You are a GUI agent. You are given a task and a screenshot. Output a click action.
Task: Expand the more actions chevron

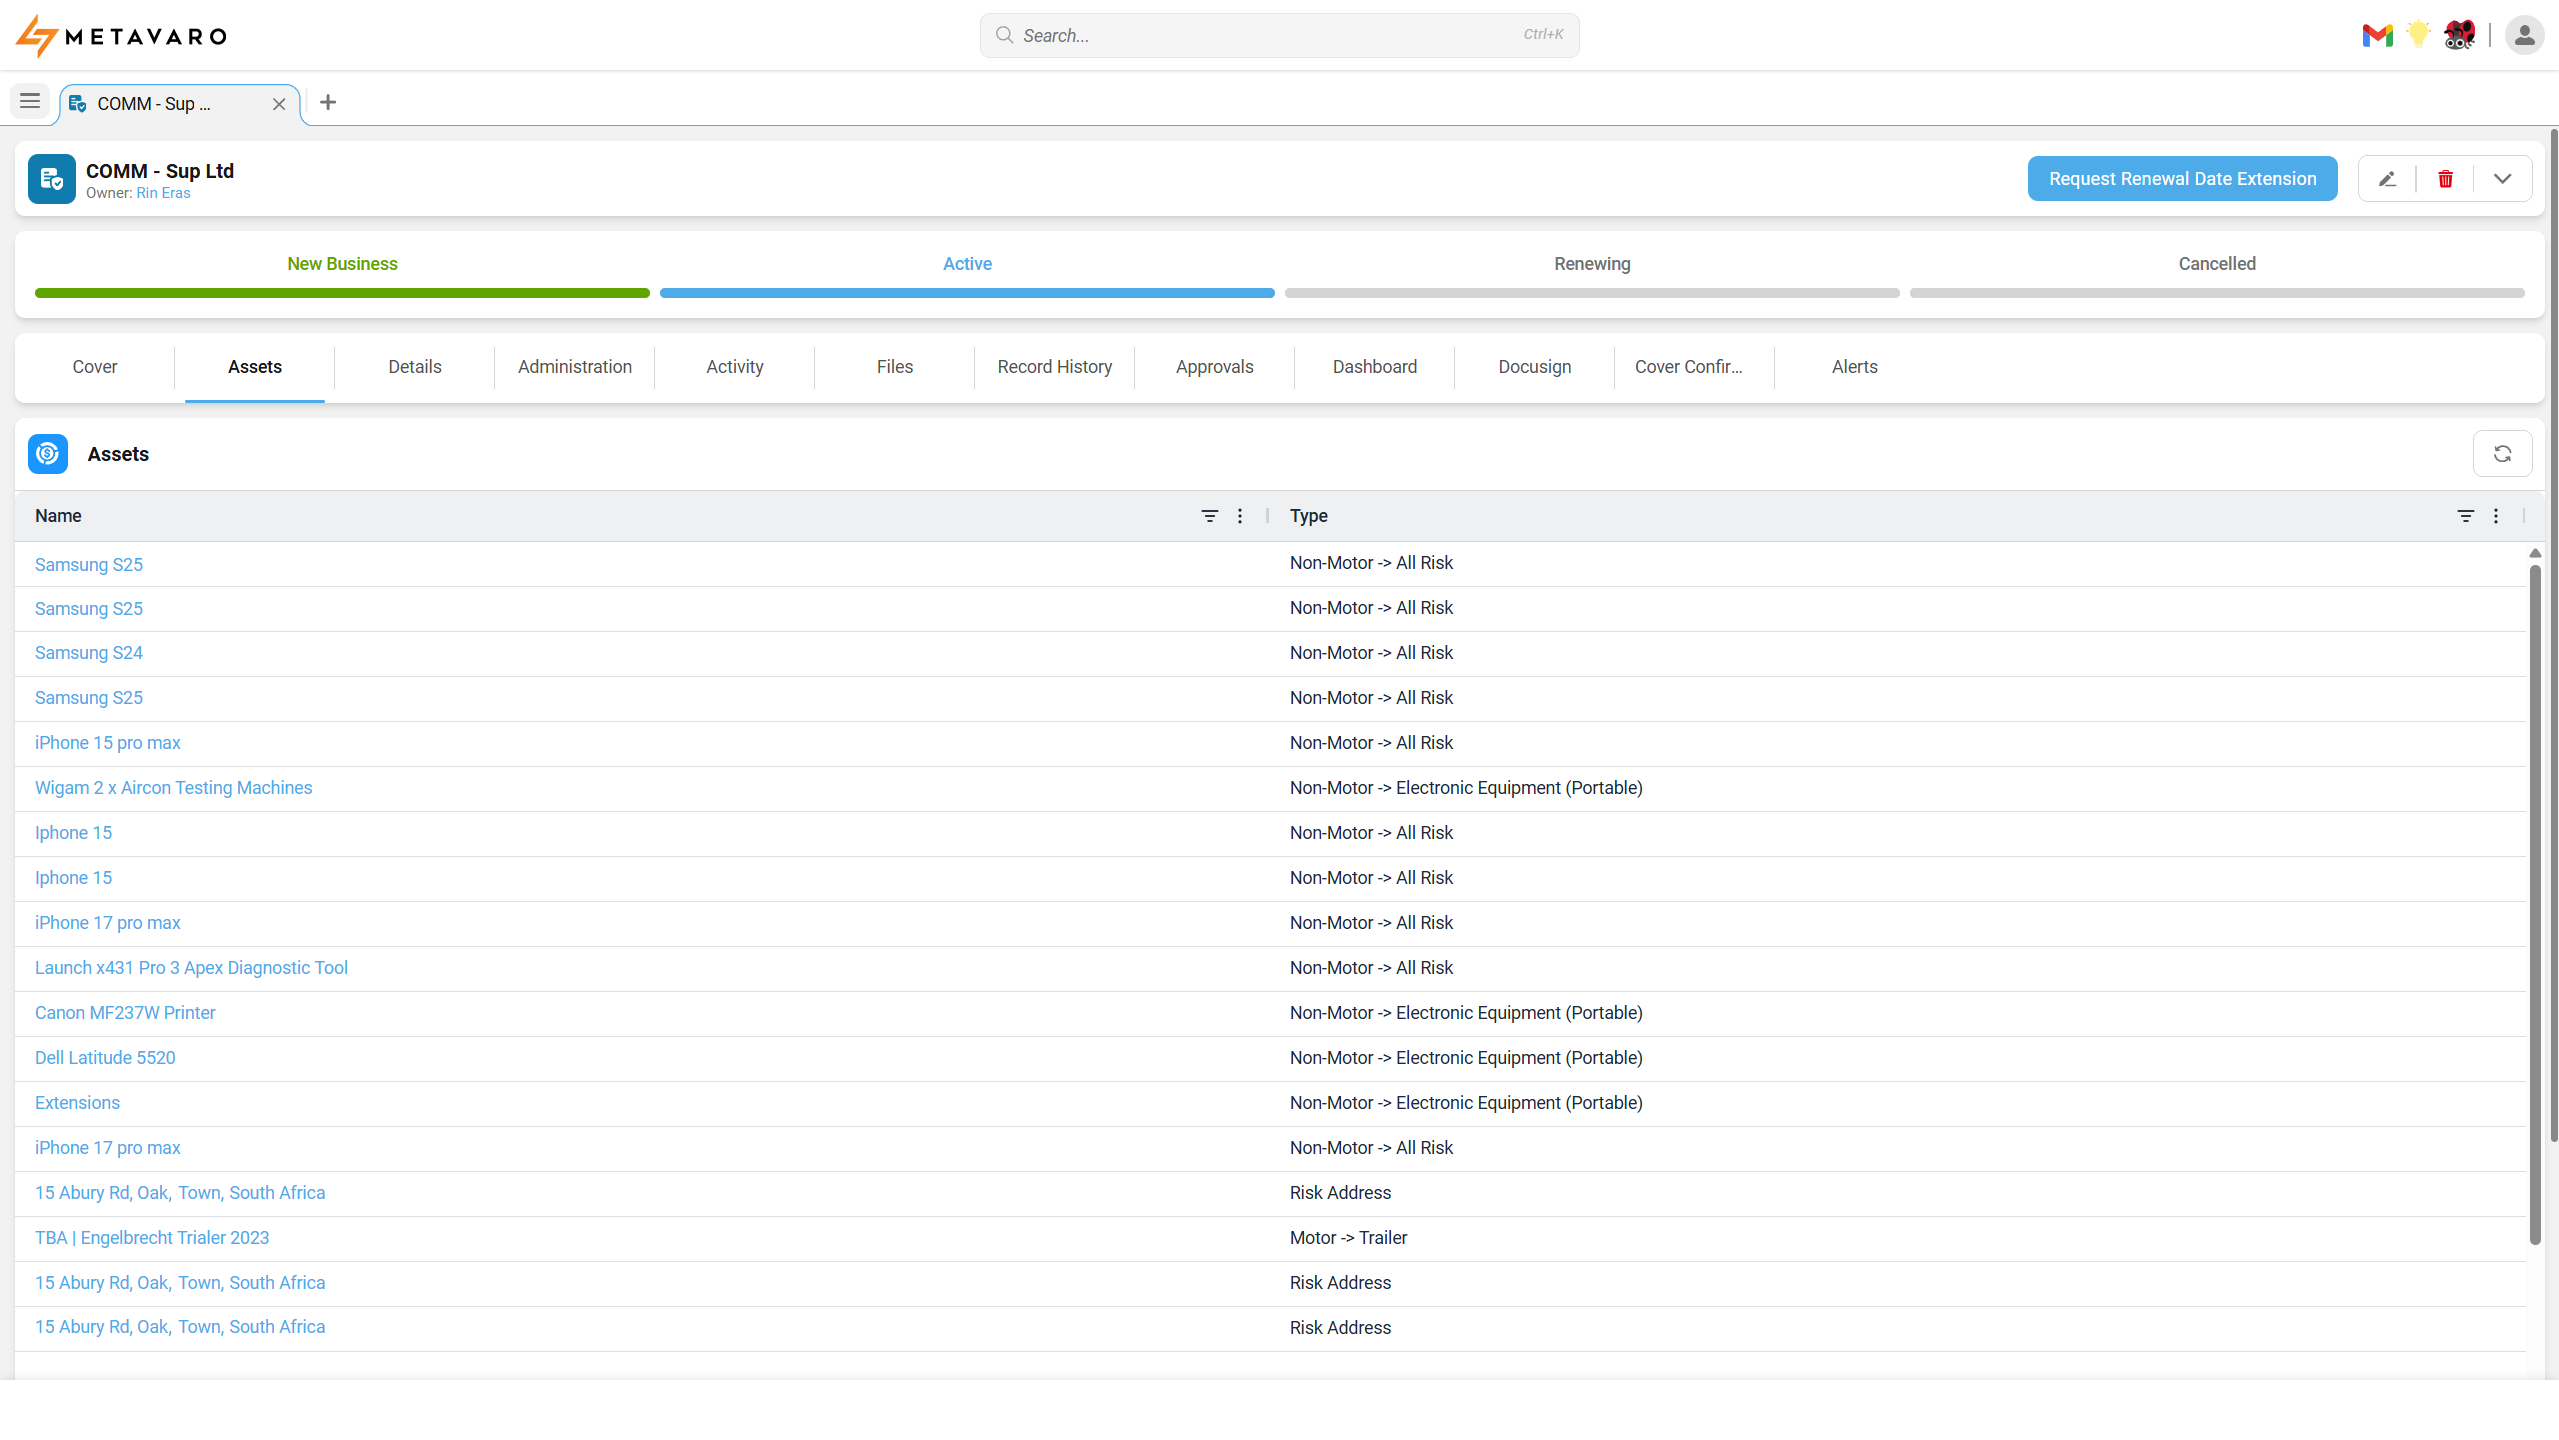pos(2502,179)
